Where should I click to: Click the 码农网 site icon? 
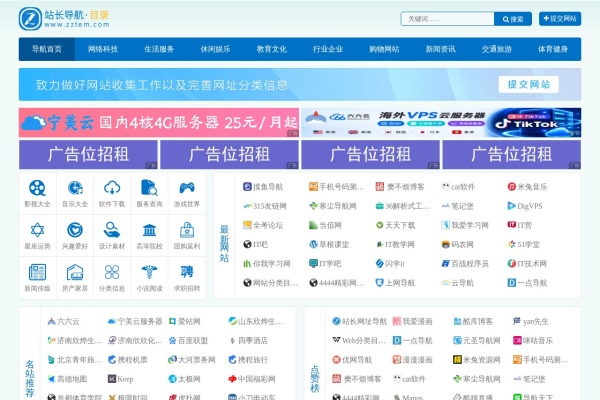click(x=445, y=244)
